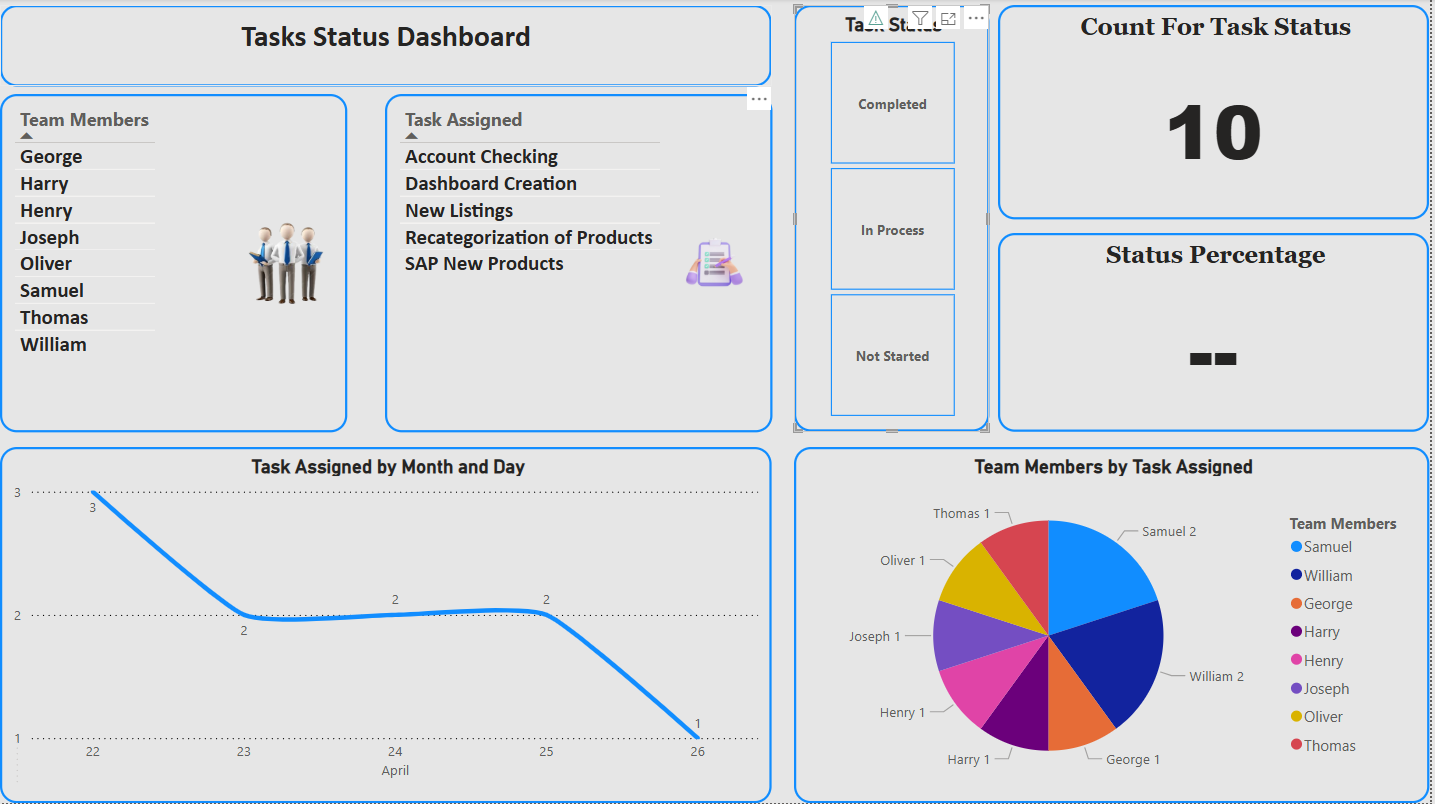Viewport: 1435px width, 804px height.
Task: Select Dashboard Creation in Task Assigned list
Action: click(x=490, y=183)
